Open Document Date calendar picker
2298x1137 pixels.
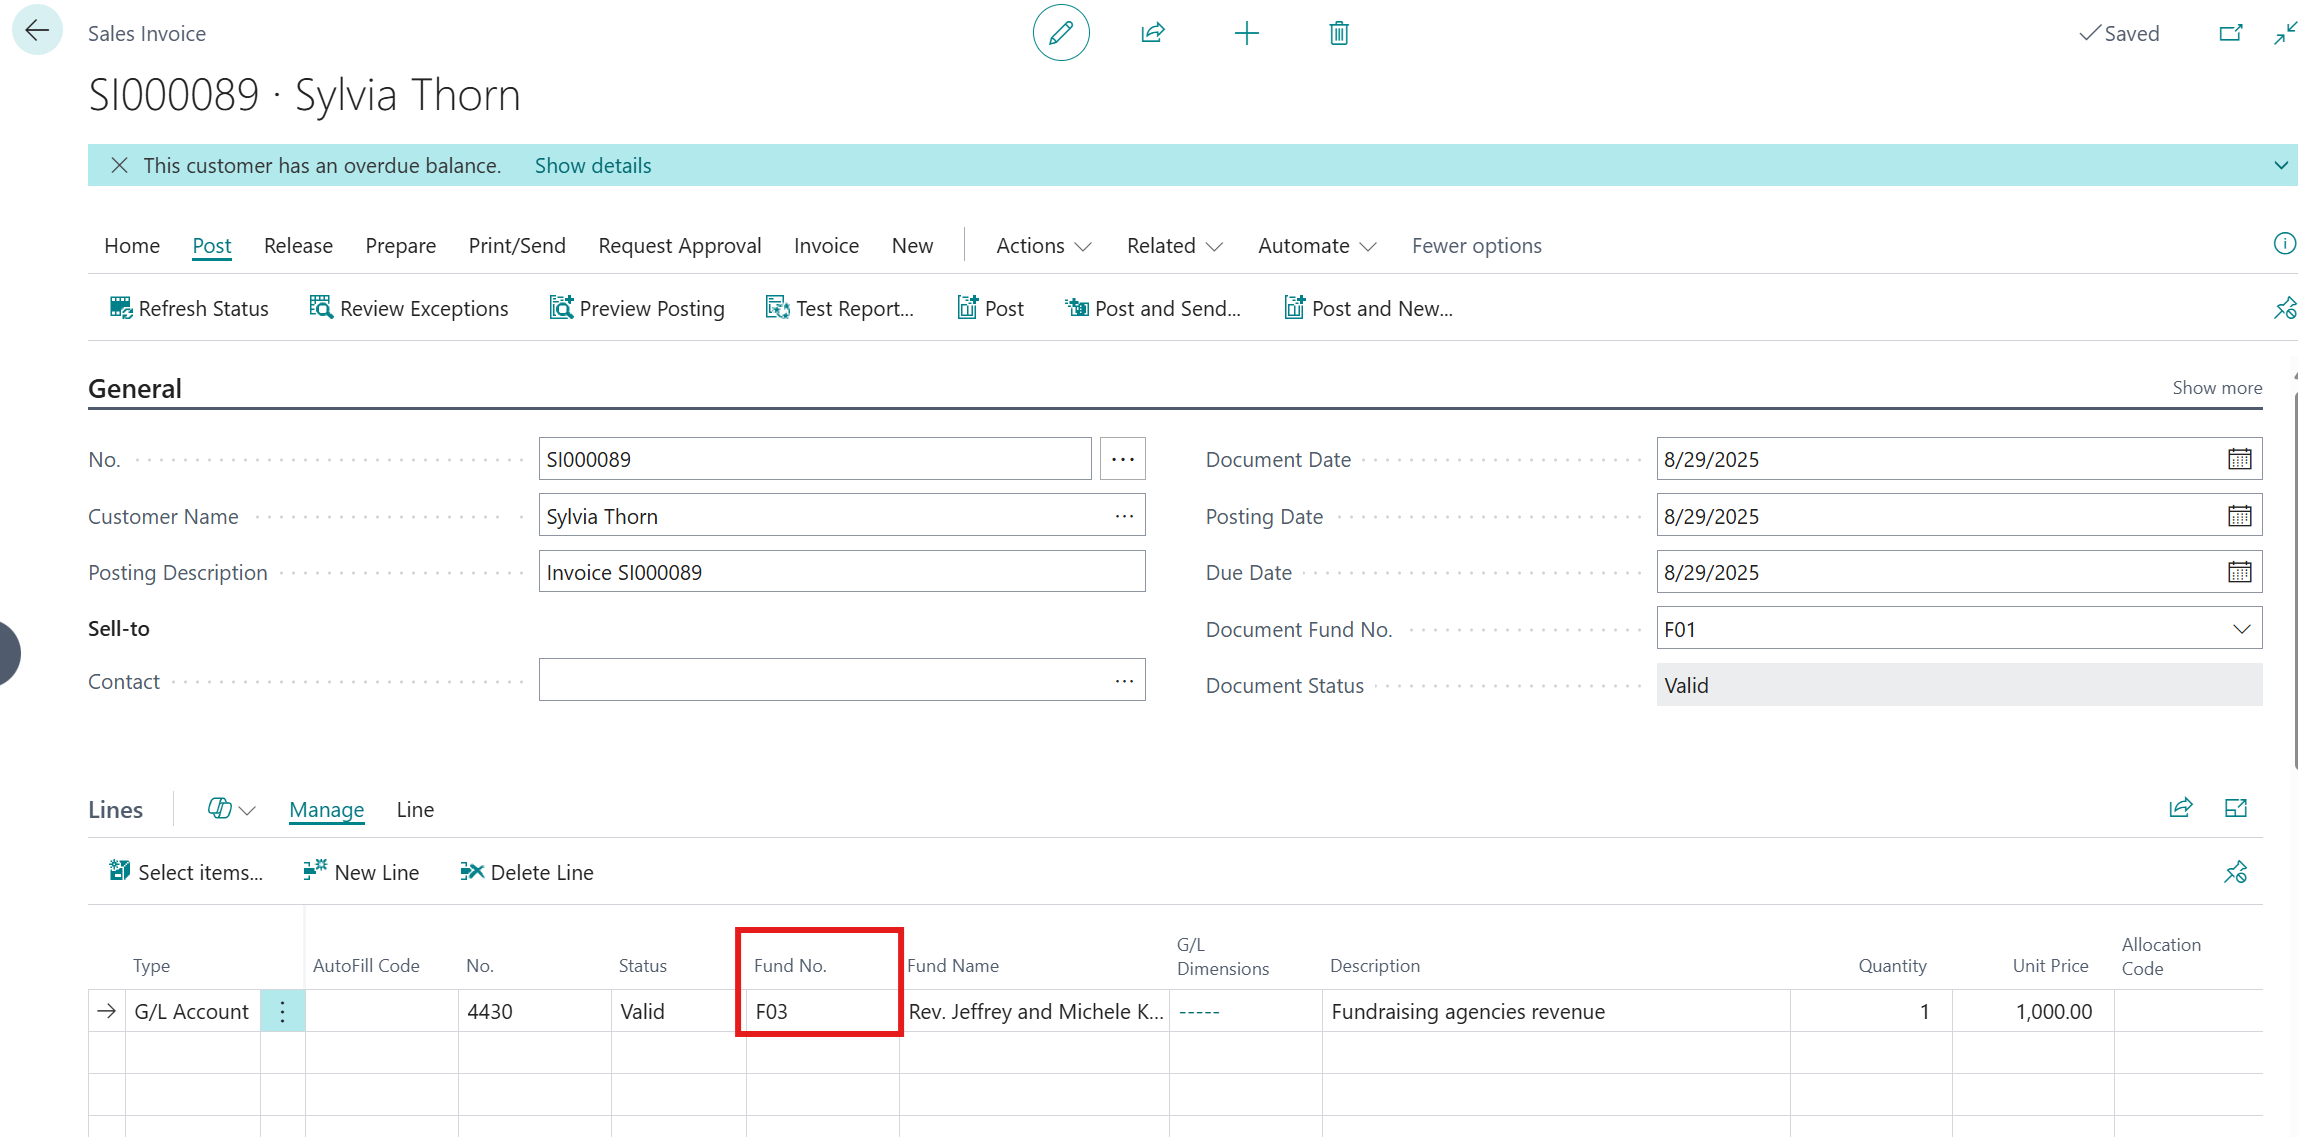point(2239,459)
